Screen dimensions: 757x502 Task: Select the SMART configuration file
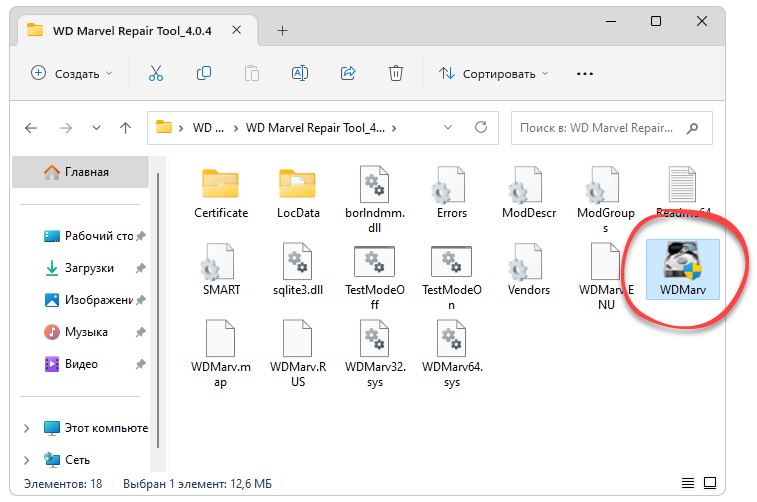[221, 270]
